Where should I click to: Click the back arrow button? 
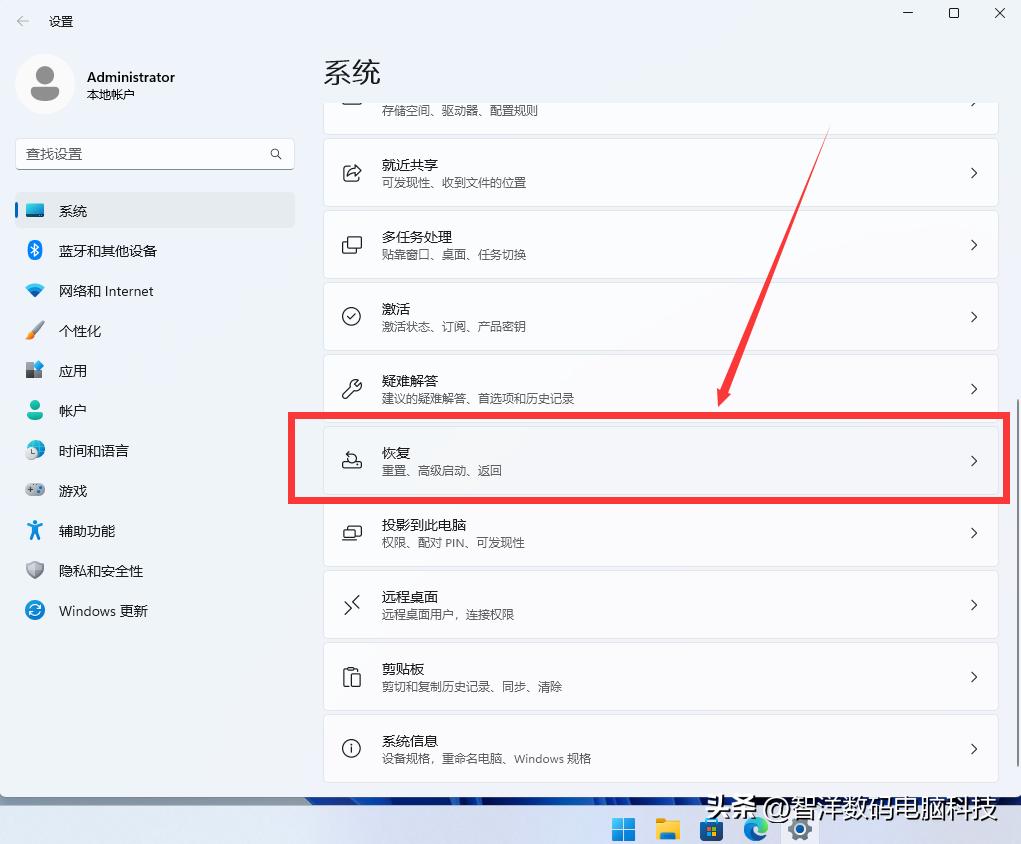tap(22, 20)
